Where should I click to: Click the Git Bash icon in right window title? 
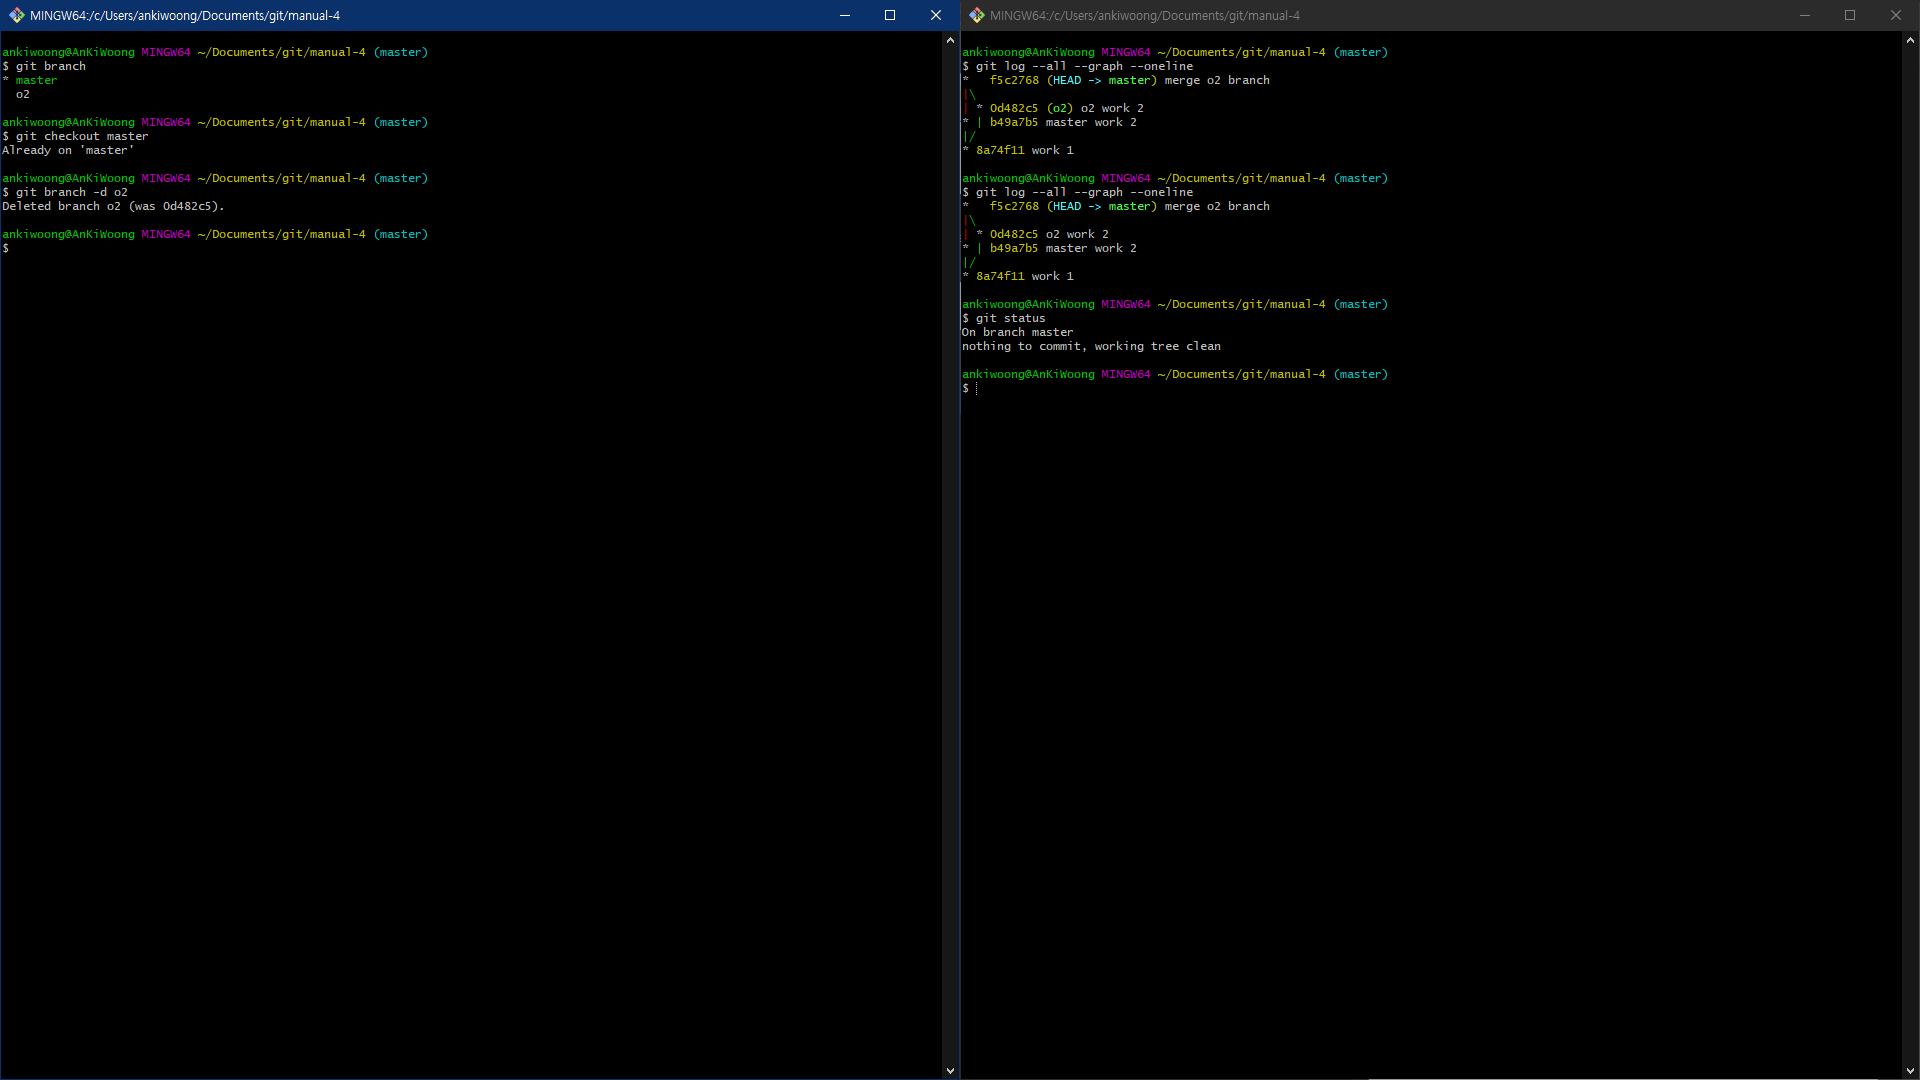(x=976, y=15)
